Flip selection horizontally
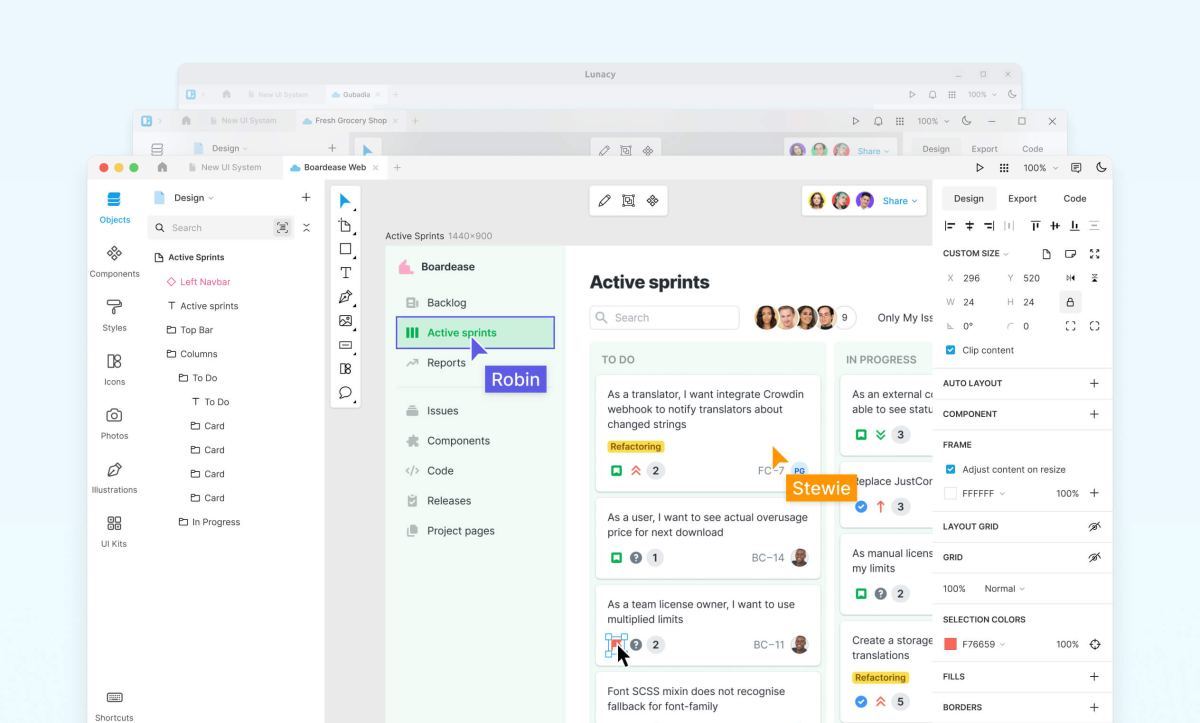The width and height of the screenshot is (1200, 723). tap(1071, 278)
